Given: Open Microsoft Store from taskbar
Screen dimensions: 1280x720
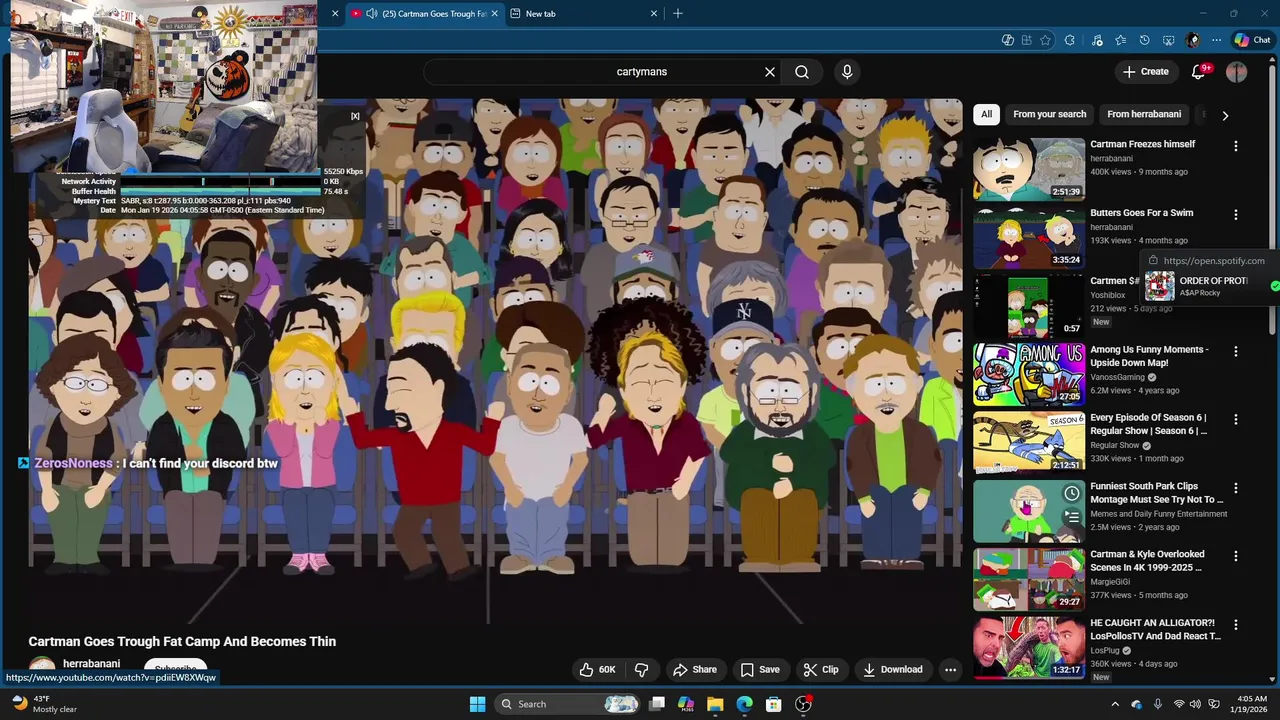Looking at the screenshot, I should [773, 704].
